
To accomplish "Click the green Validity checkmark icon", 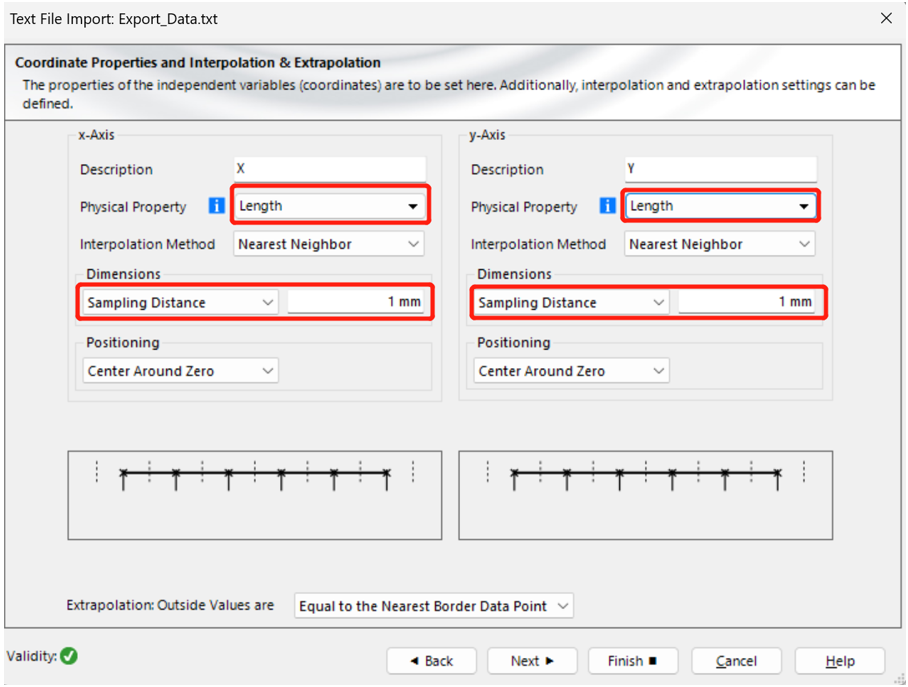I will tap(69, 656).
